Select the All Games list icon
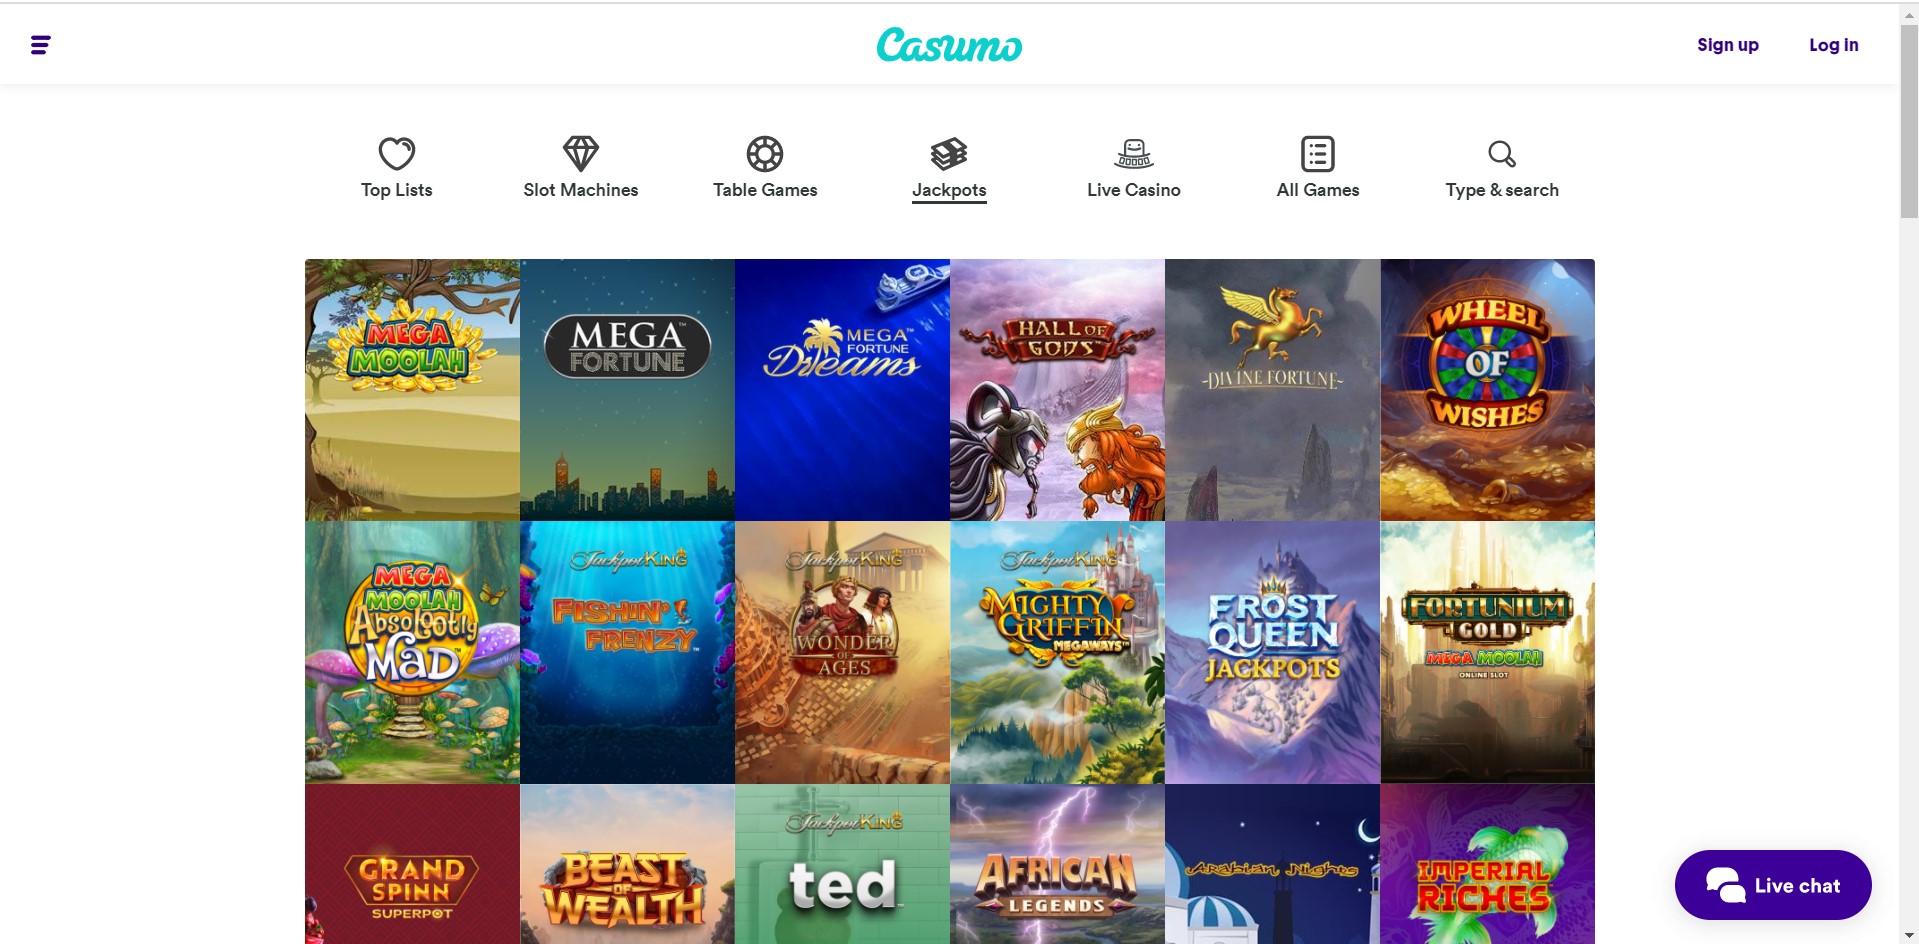The width and height of the screenshot is (1919, 944). coord(1318,154)
